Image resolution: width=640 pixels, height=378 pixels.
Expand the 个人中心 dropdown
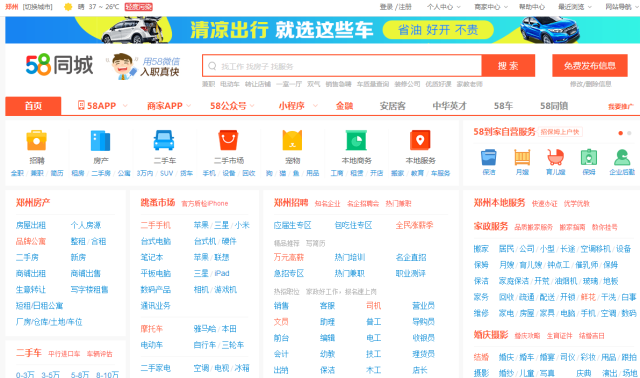point(444,7)
